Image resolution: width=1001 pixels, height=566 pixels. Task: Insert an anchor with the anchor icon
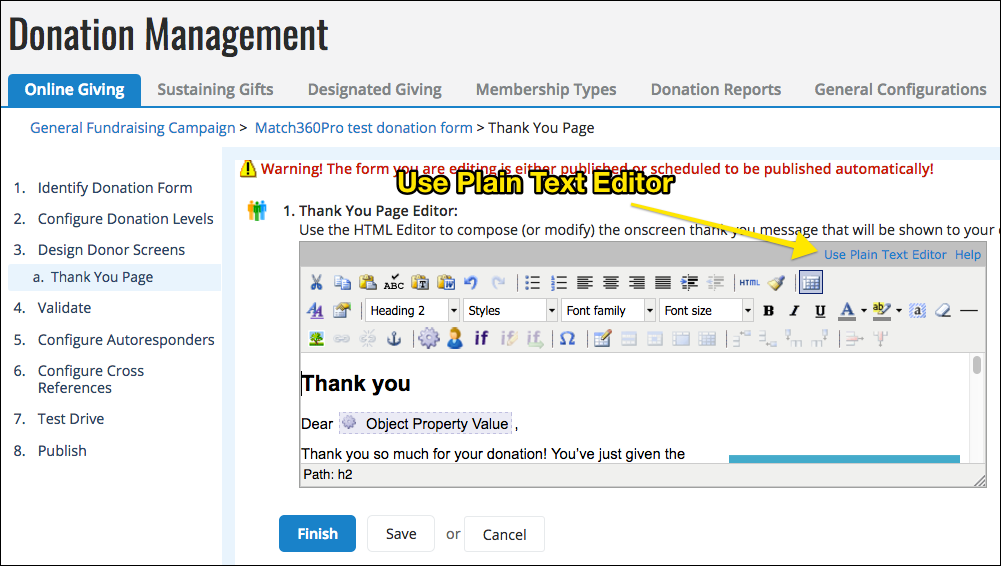pos(394,339)
